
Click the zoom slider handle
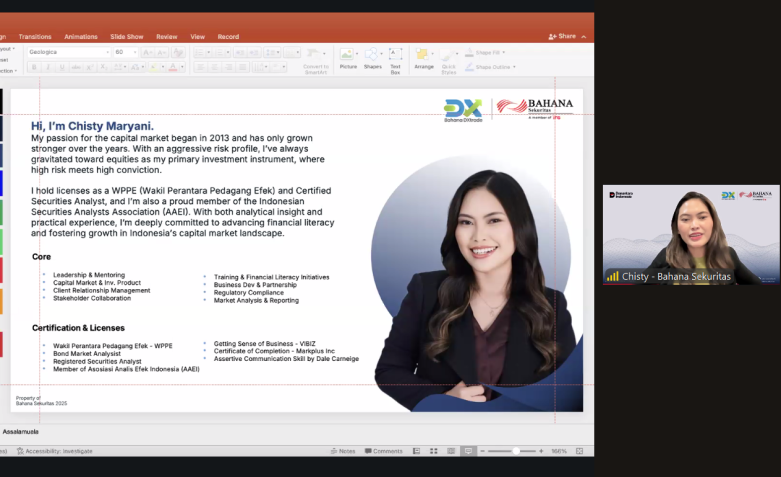(x=516, y=451)
